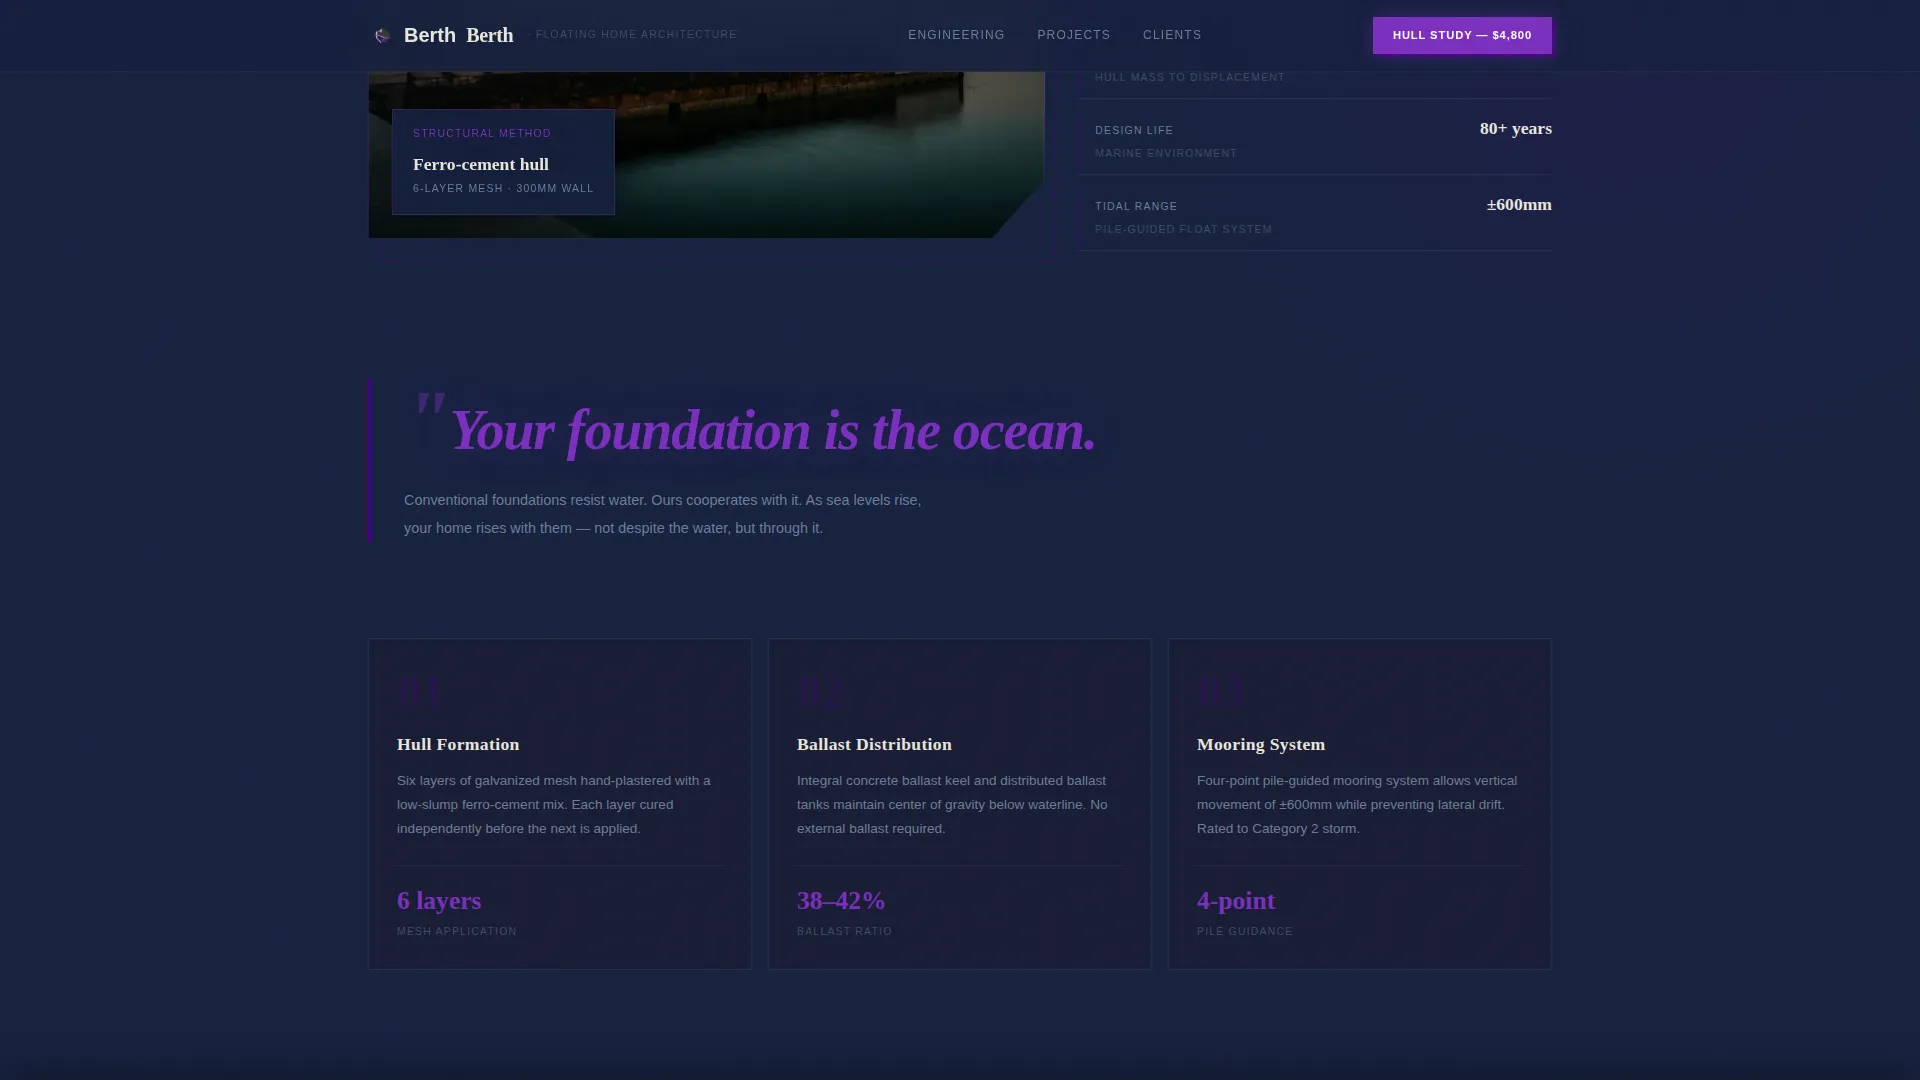
Task: Click Hull mass to displacement caption
Action: coord(1190,77)
